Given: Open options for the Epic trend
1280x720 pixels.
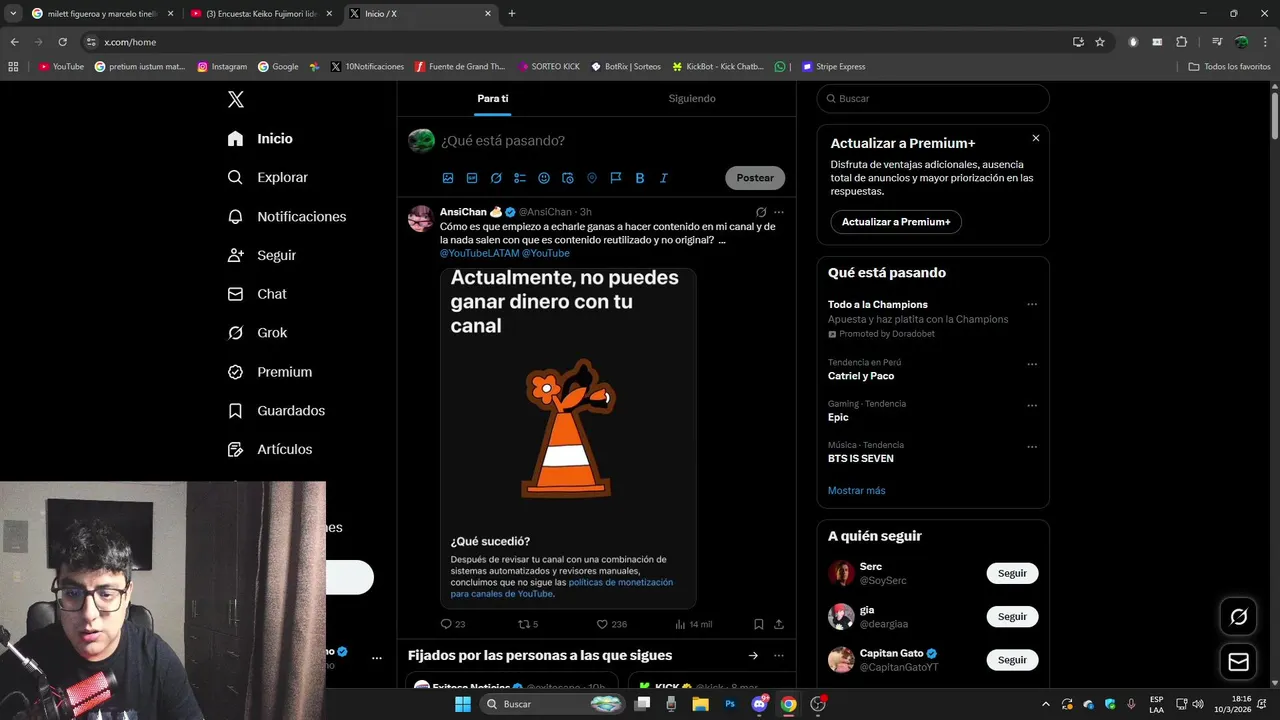Looking at the screenshot, I should click(x=1032, y=406).
